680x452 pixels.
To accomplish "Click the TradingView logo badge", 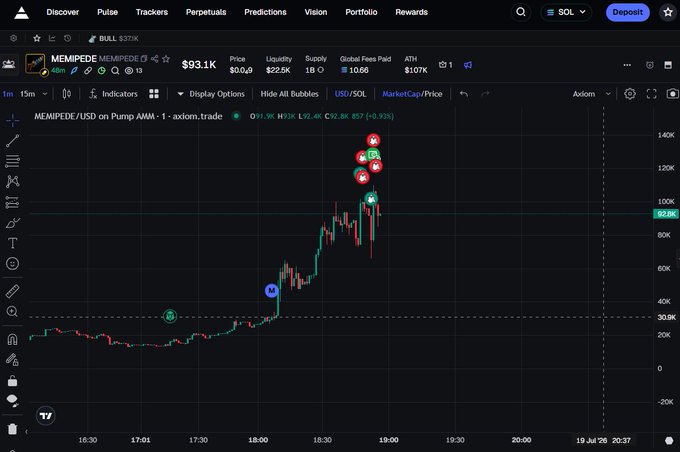I will tap(46, 416).
